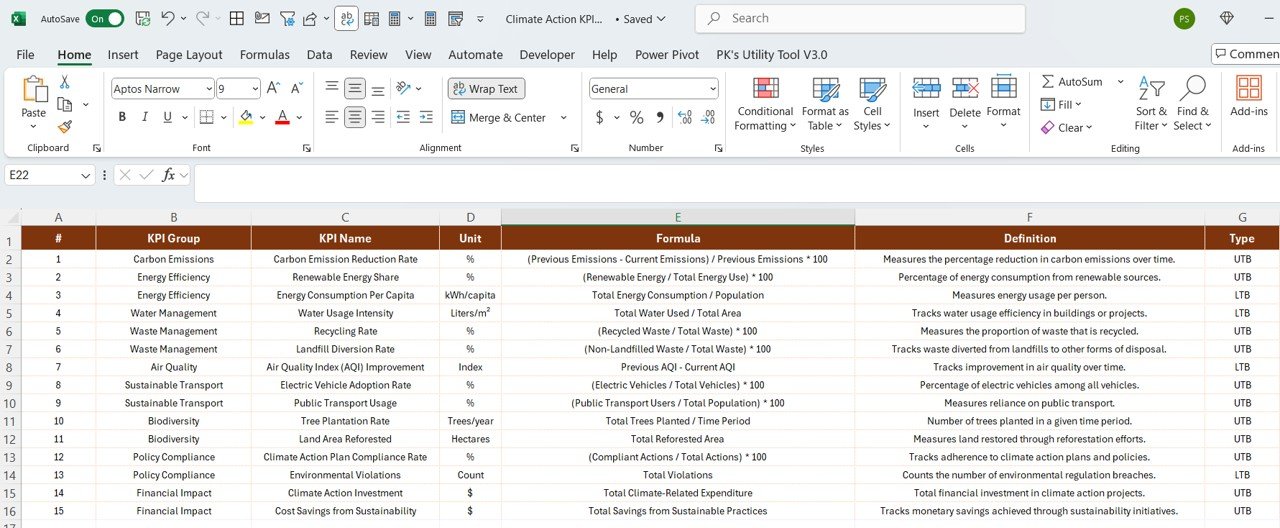The image size is (1280, 528).
Task: Toggle the Wrap Text button
Action: pyautogui.click(x=485, y=89)
